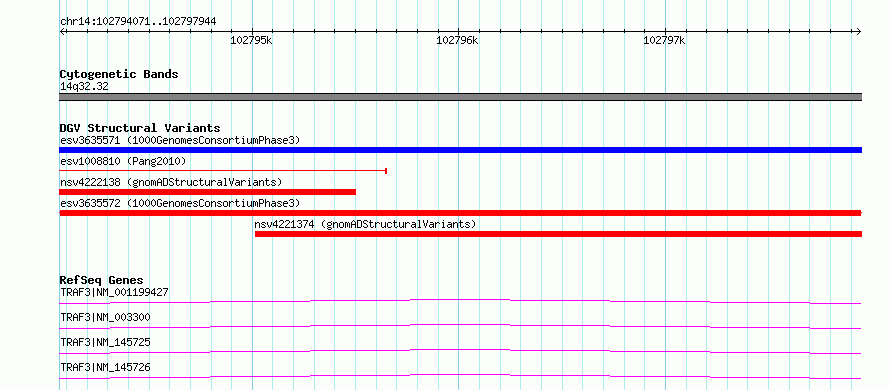Select the red esv3635572 variant bar
This screenshot has height=390, width=890.
[x=460, y=213]
